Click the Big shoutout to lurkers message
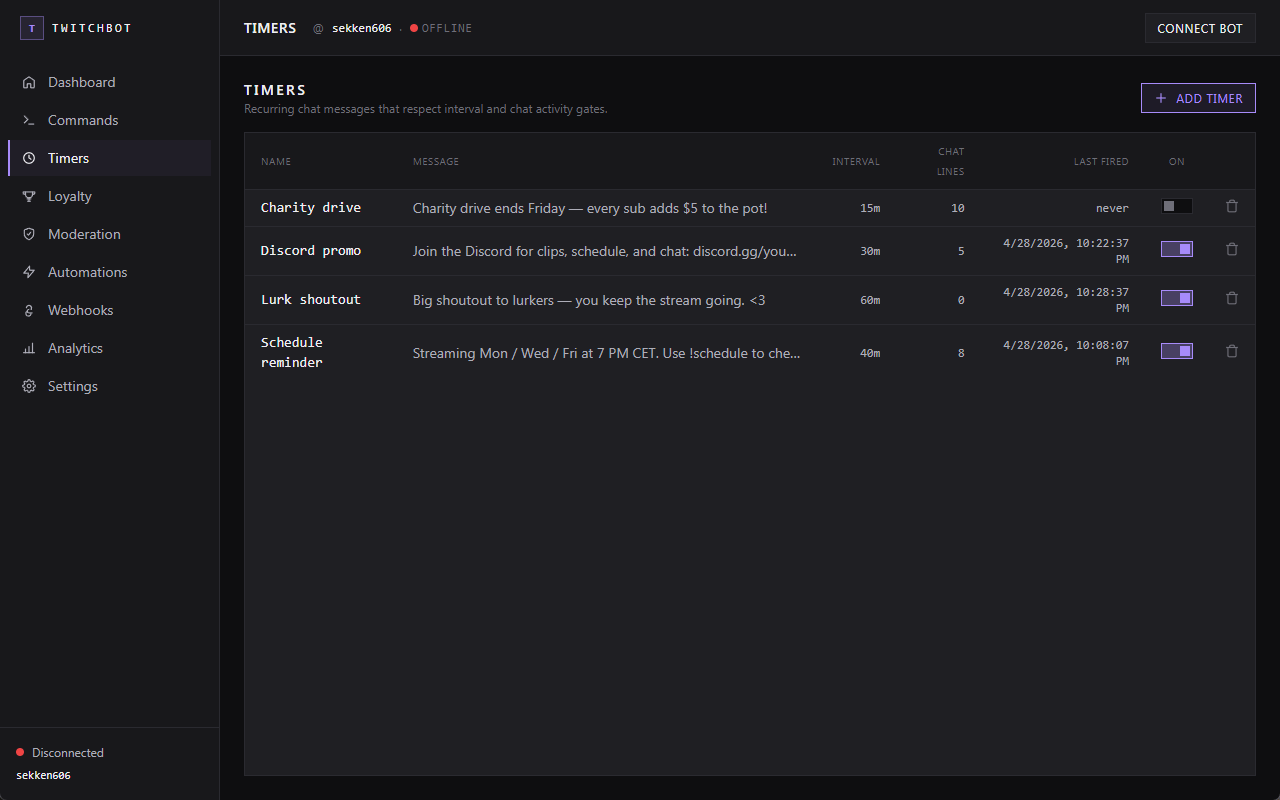 click(x=589, y=300)
